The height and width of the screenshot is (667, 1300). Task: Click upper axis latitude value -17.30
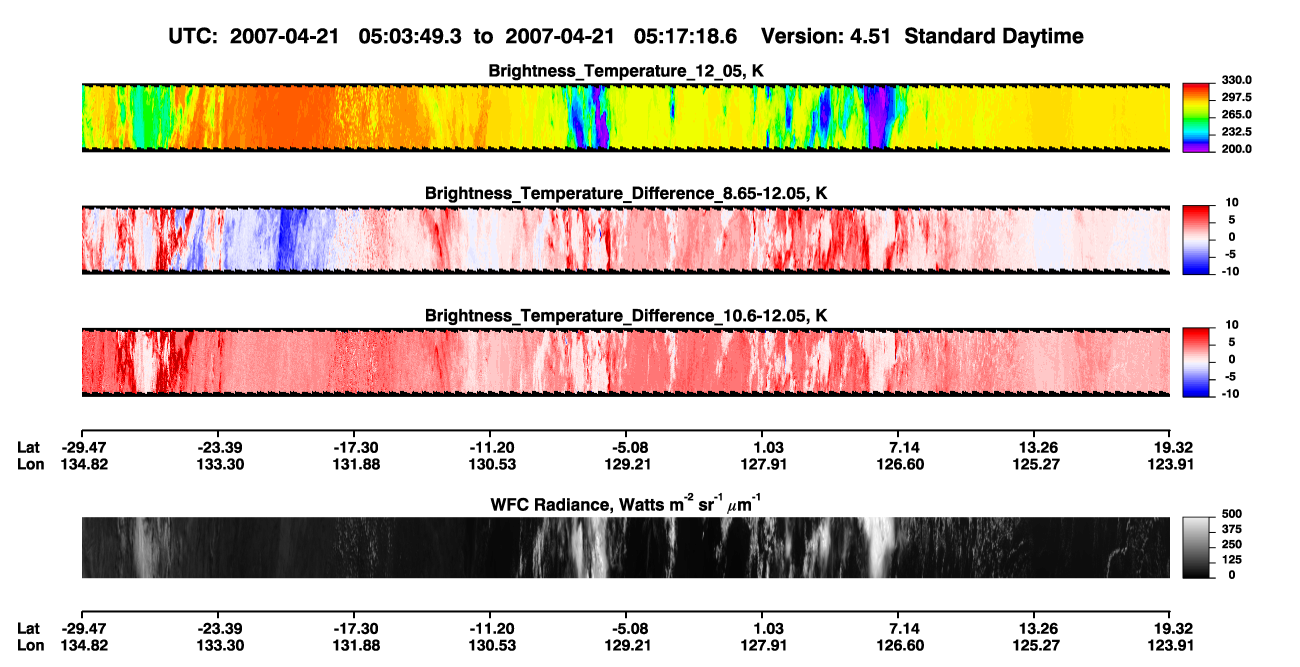click(353, 447)
